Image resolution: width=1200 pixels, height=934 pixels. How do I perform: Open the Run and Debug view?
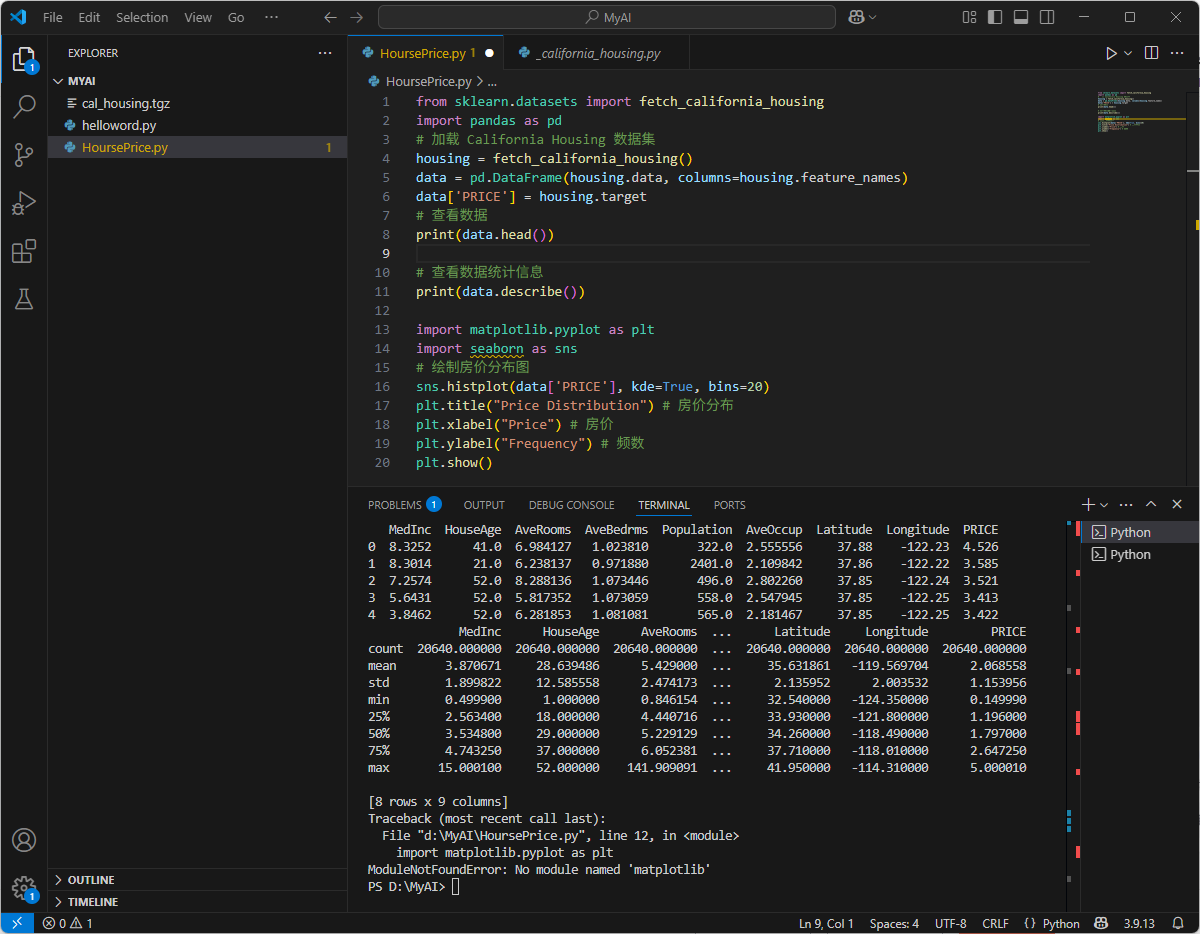coord(24,203)
